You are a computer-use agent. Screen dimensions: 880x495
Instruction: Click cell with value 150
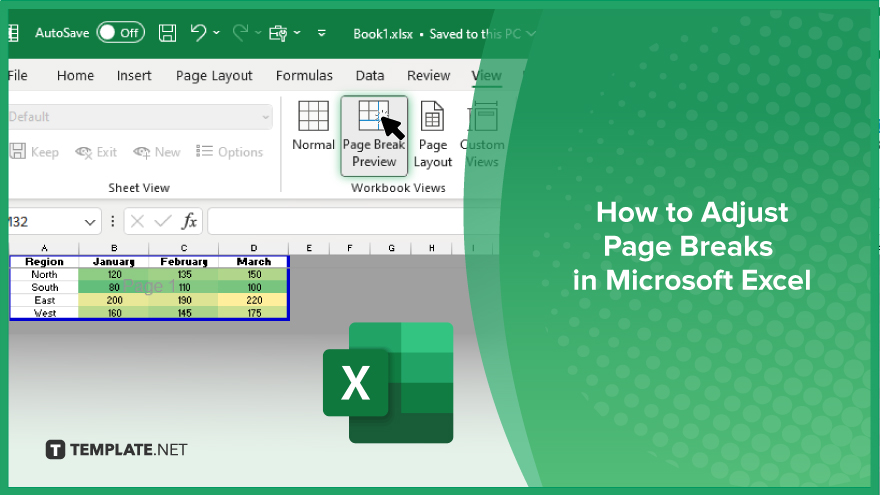coord(254,274)
